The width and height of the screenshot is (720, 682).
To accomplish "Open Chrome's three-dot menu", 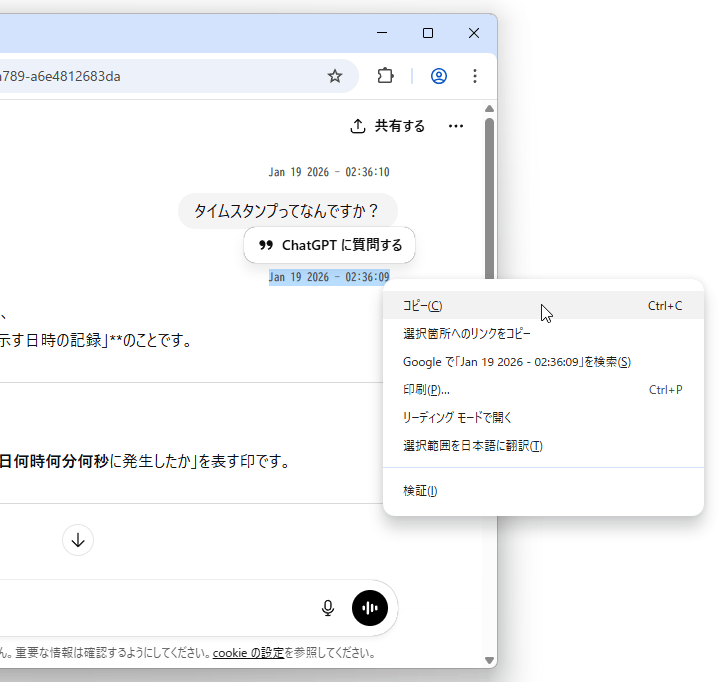I will 474,76.
